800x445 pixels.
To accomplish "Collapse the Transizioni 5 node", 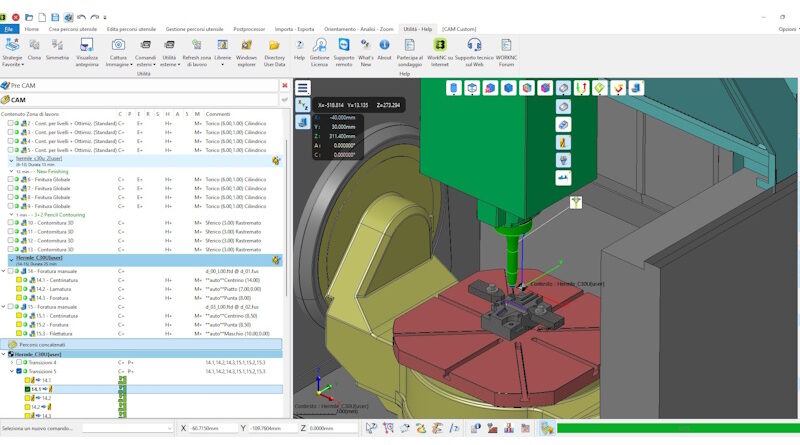I will 12,372.
